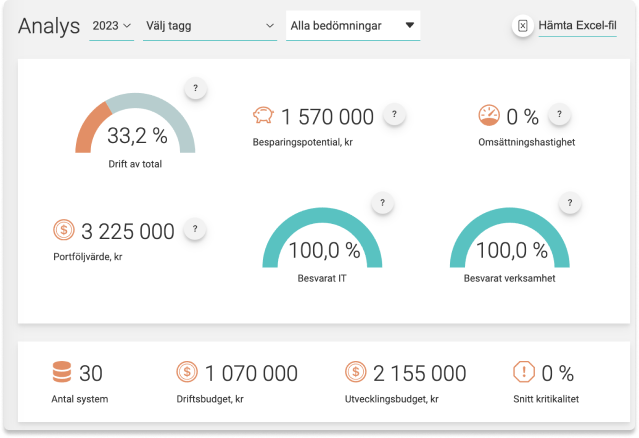Click the Drift av total gauge
This screenshot has height=438, width=639.
[x=136, y=128]
